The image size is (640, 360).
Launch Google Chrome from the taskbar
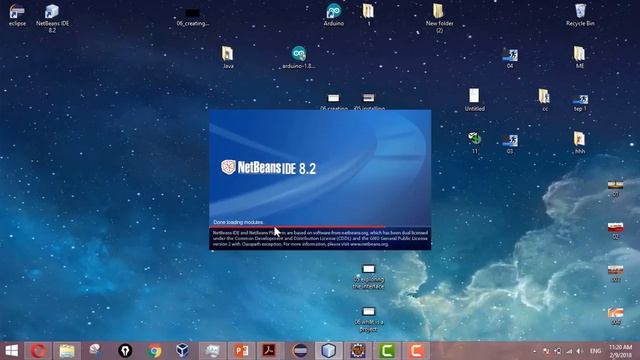click(x=154, y=351)
